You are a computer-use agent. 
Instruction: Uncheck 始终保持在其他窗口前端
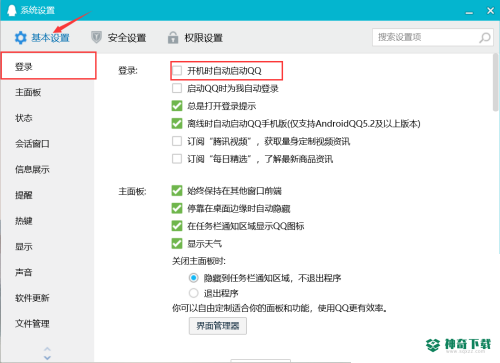pos(177,191)
